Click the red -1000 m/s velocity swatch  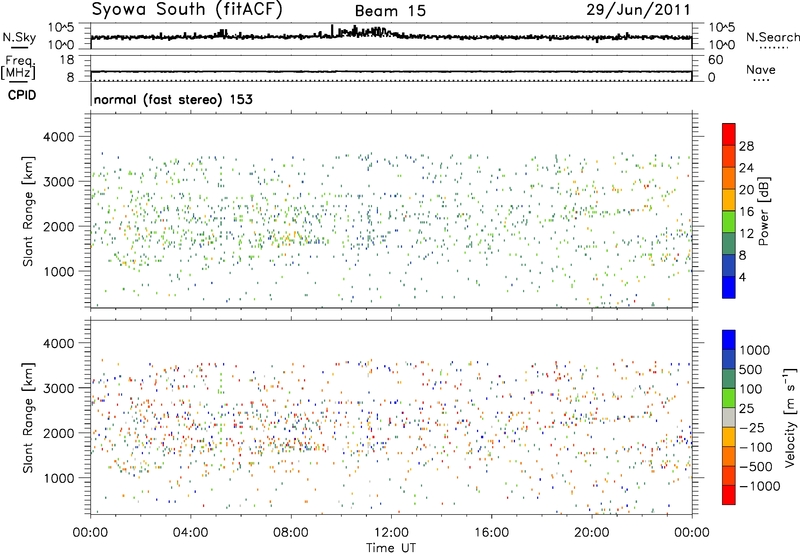[729, 495]
